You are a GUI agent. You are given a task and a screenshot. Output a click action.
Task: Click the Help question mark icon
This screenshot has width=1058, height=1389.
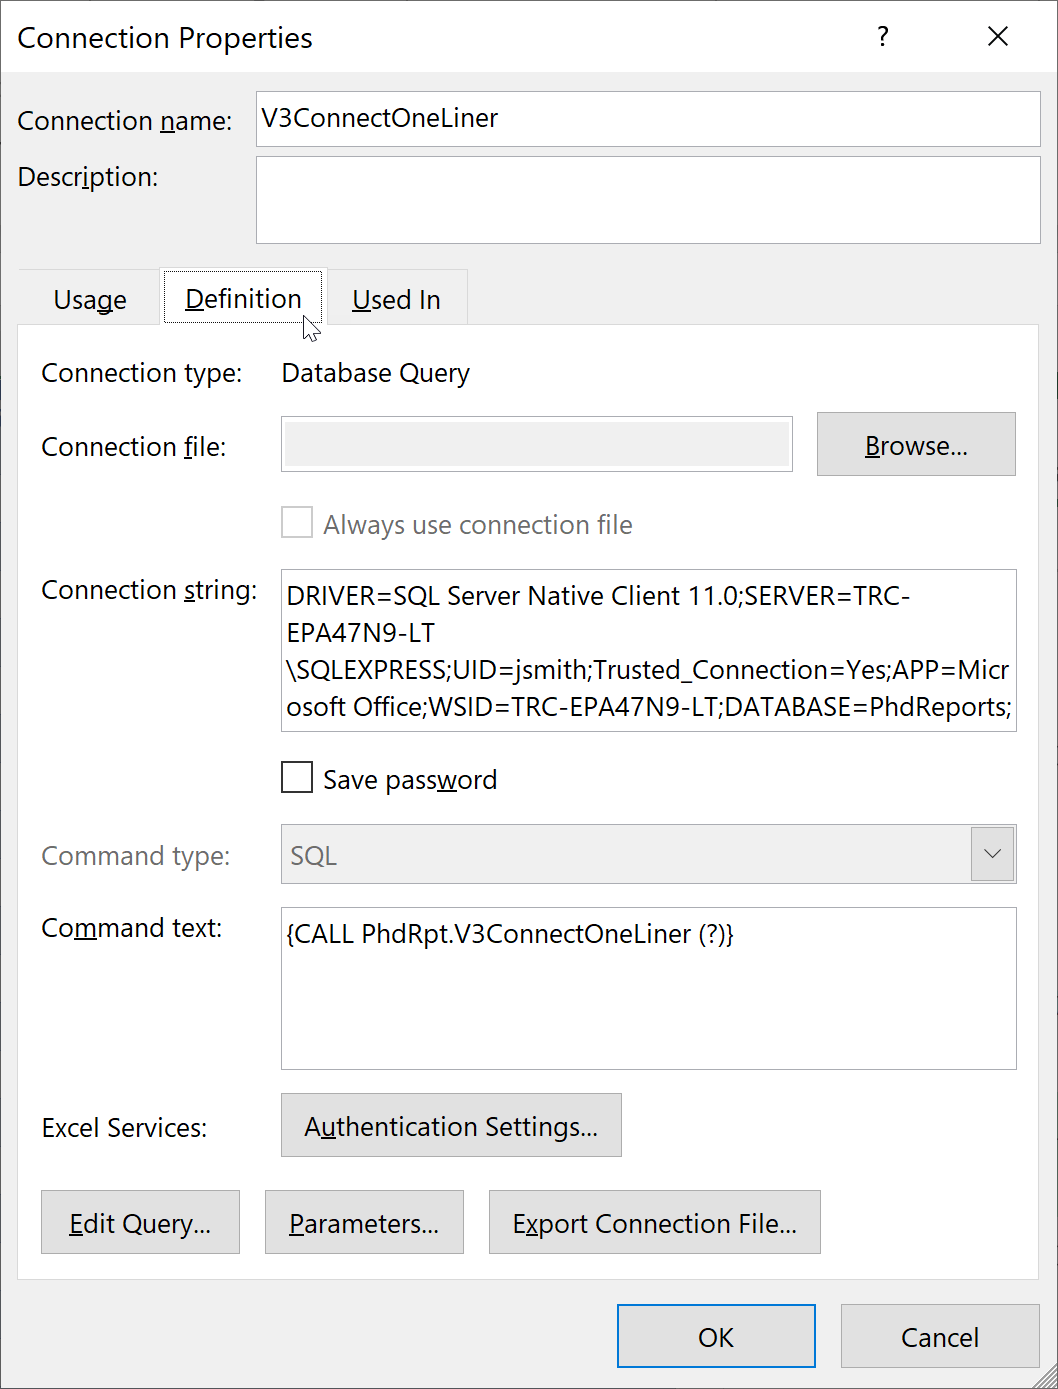(x=883, y=36)
